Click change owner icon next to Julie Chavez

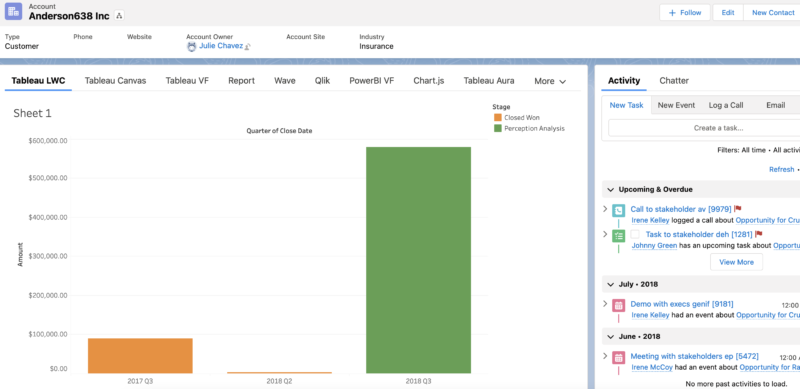(247, 46)
